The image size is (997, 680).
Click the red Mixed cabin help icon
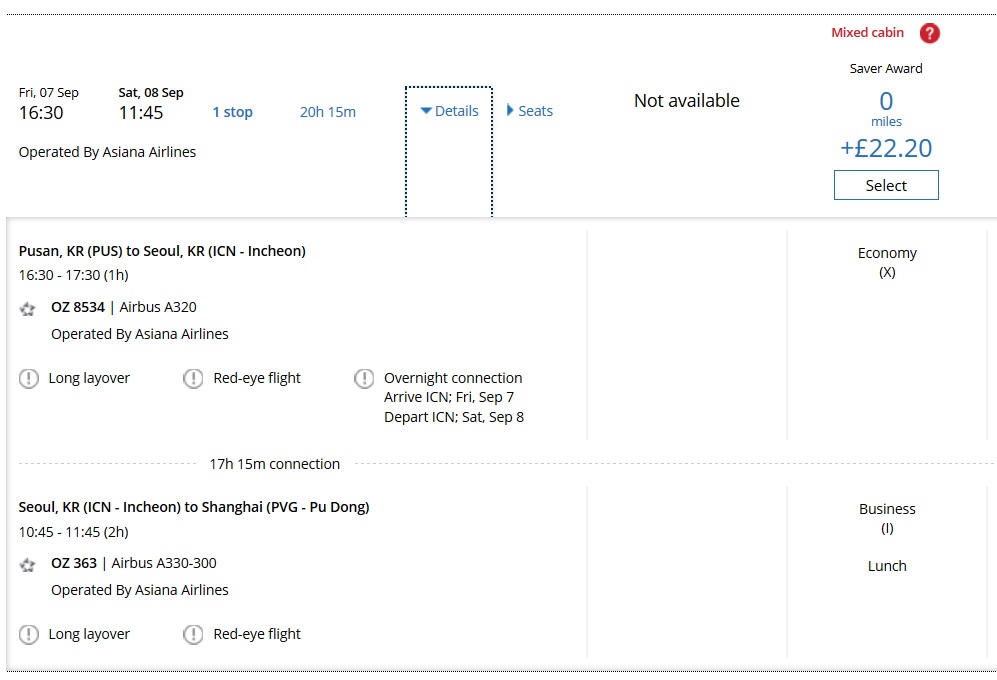point(930,33)
